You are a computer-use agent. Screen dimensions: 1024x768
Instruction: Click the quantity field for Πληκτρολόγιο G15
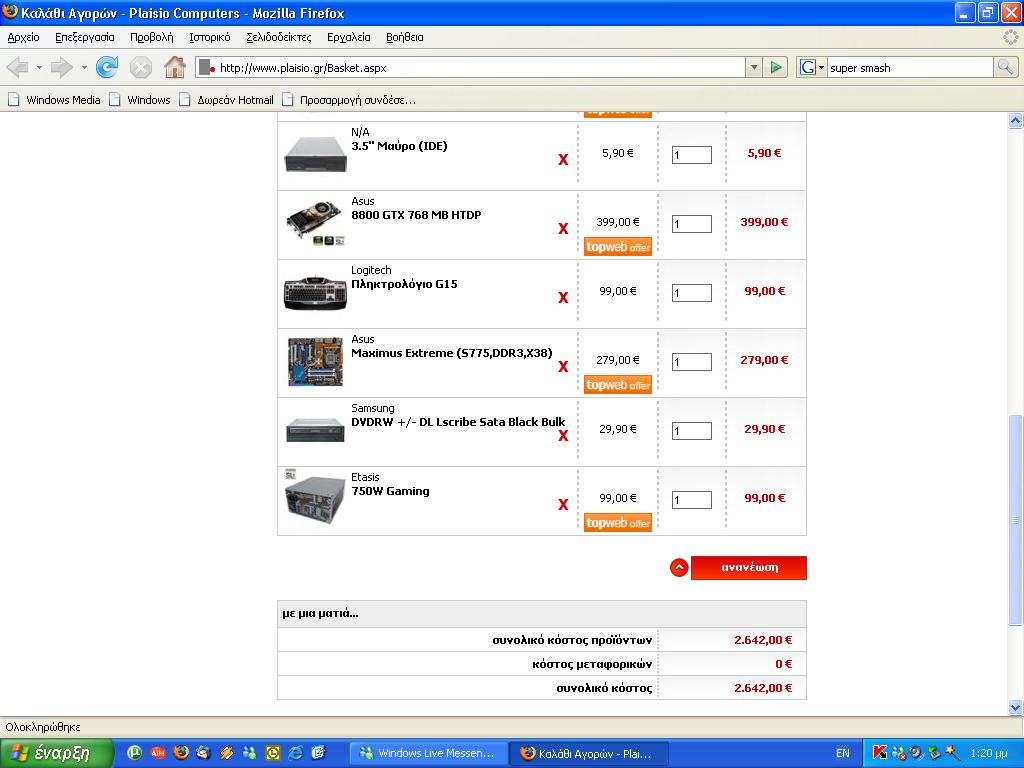point(692,293)
